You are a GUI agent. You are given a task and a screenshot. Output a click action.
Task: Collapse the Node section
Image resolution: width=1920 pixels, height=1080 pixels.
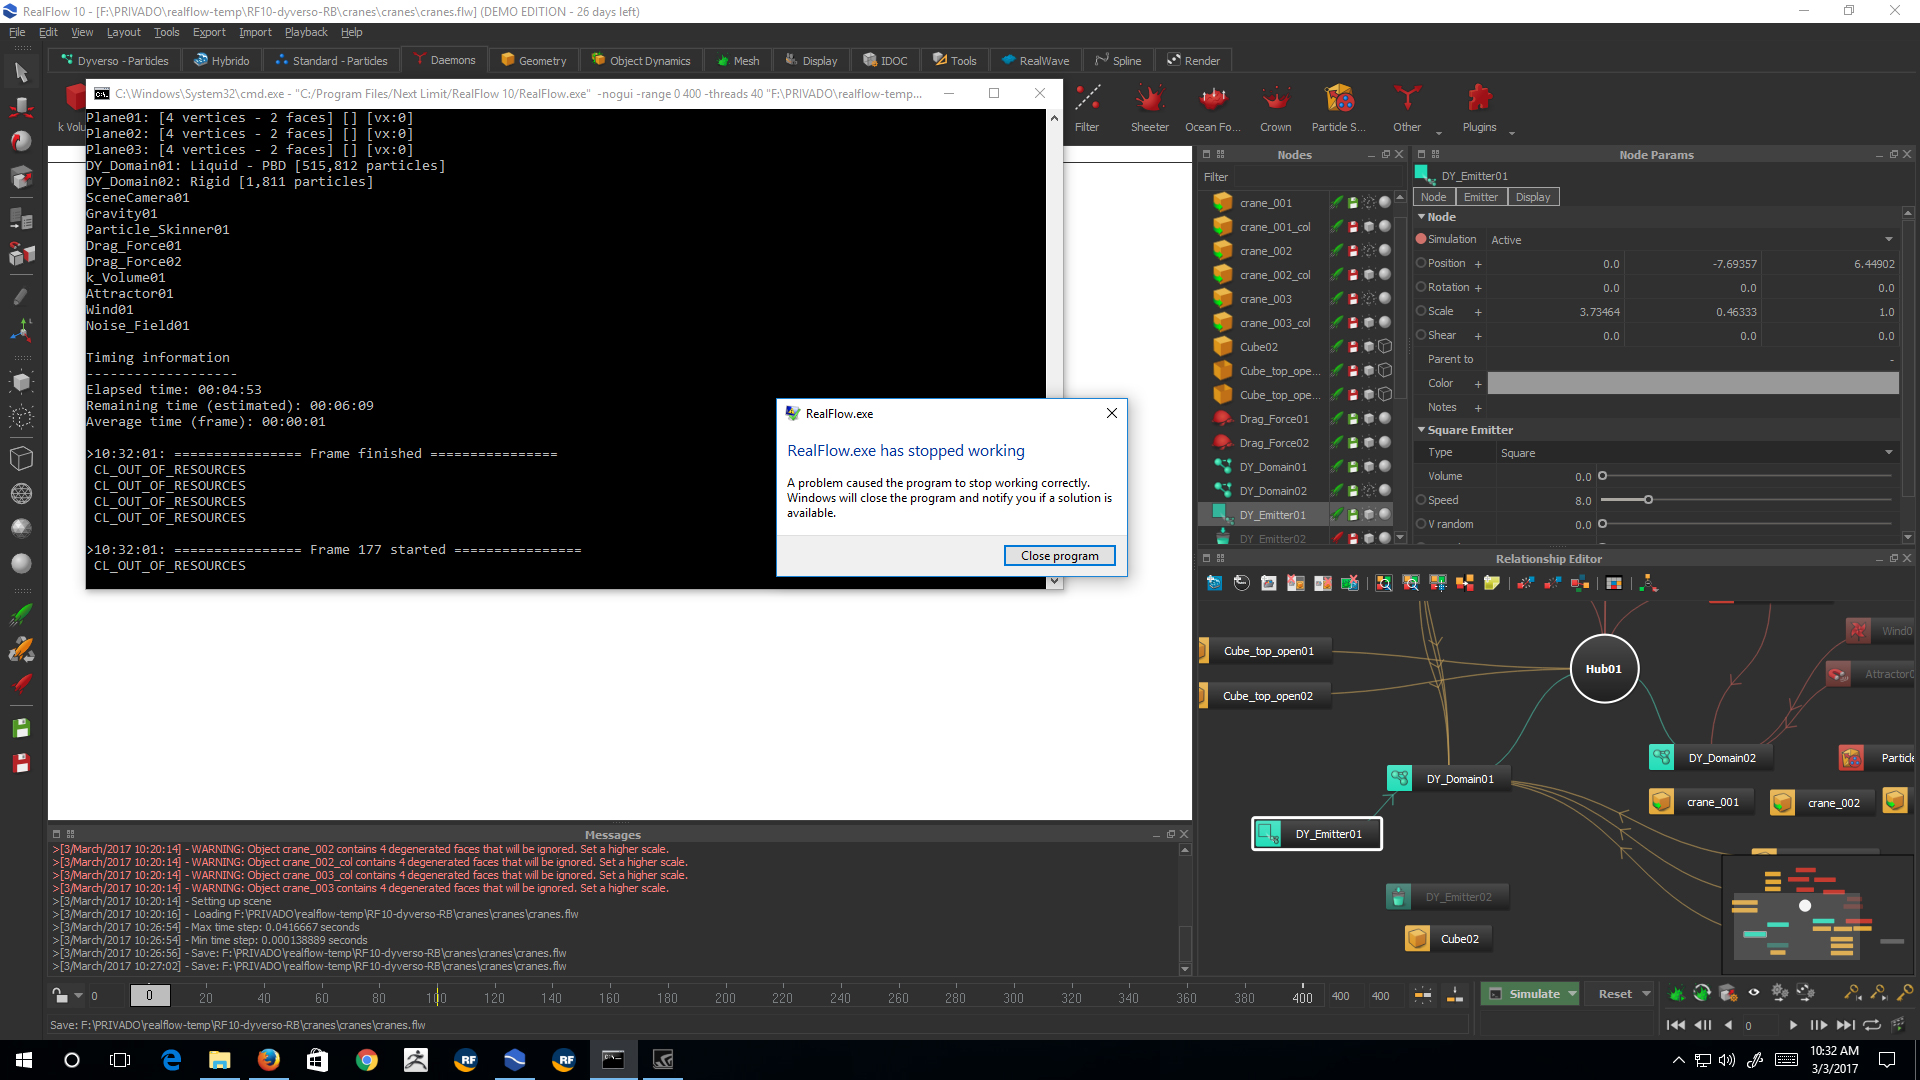coord(1422,217)
